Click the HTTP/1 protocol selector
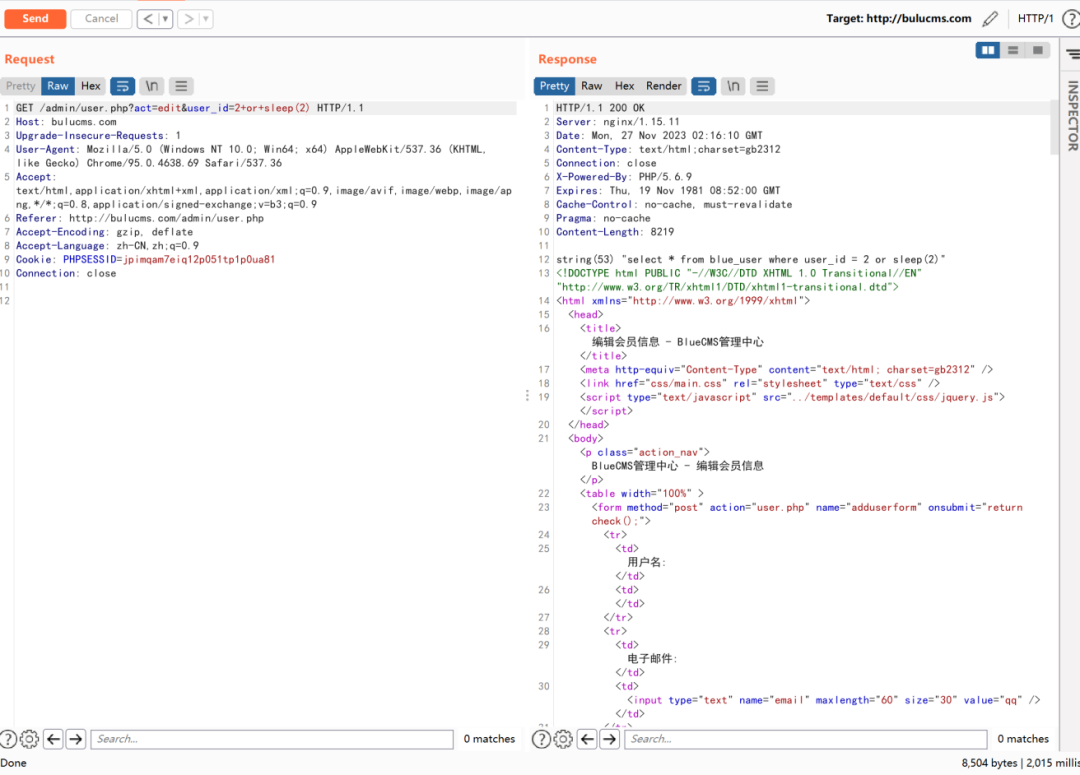 pyautogui.click(x=1035, y=19)
